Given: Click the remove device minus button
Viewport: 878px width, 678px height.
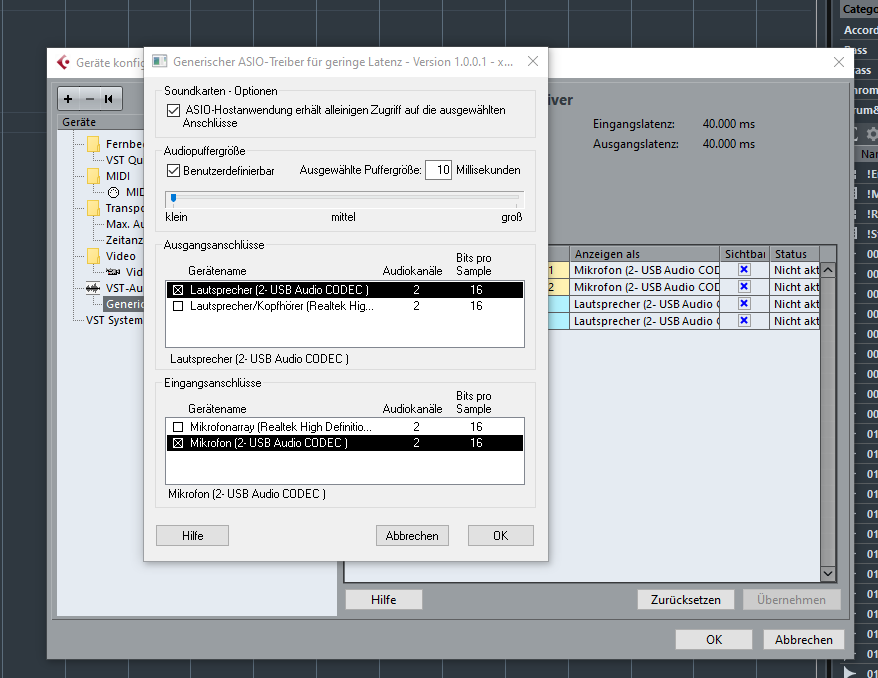Looking at the screenshot, I should 90,99.
